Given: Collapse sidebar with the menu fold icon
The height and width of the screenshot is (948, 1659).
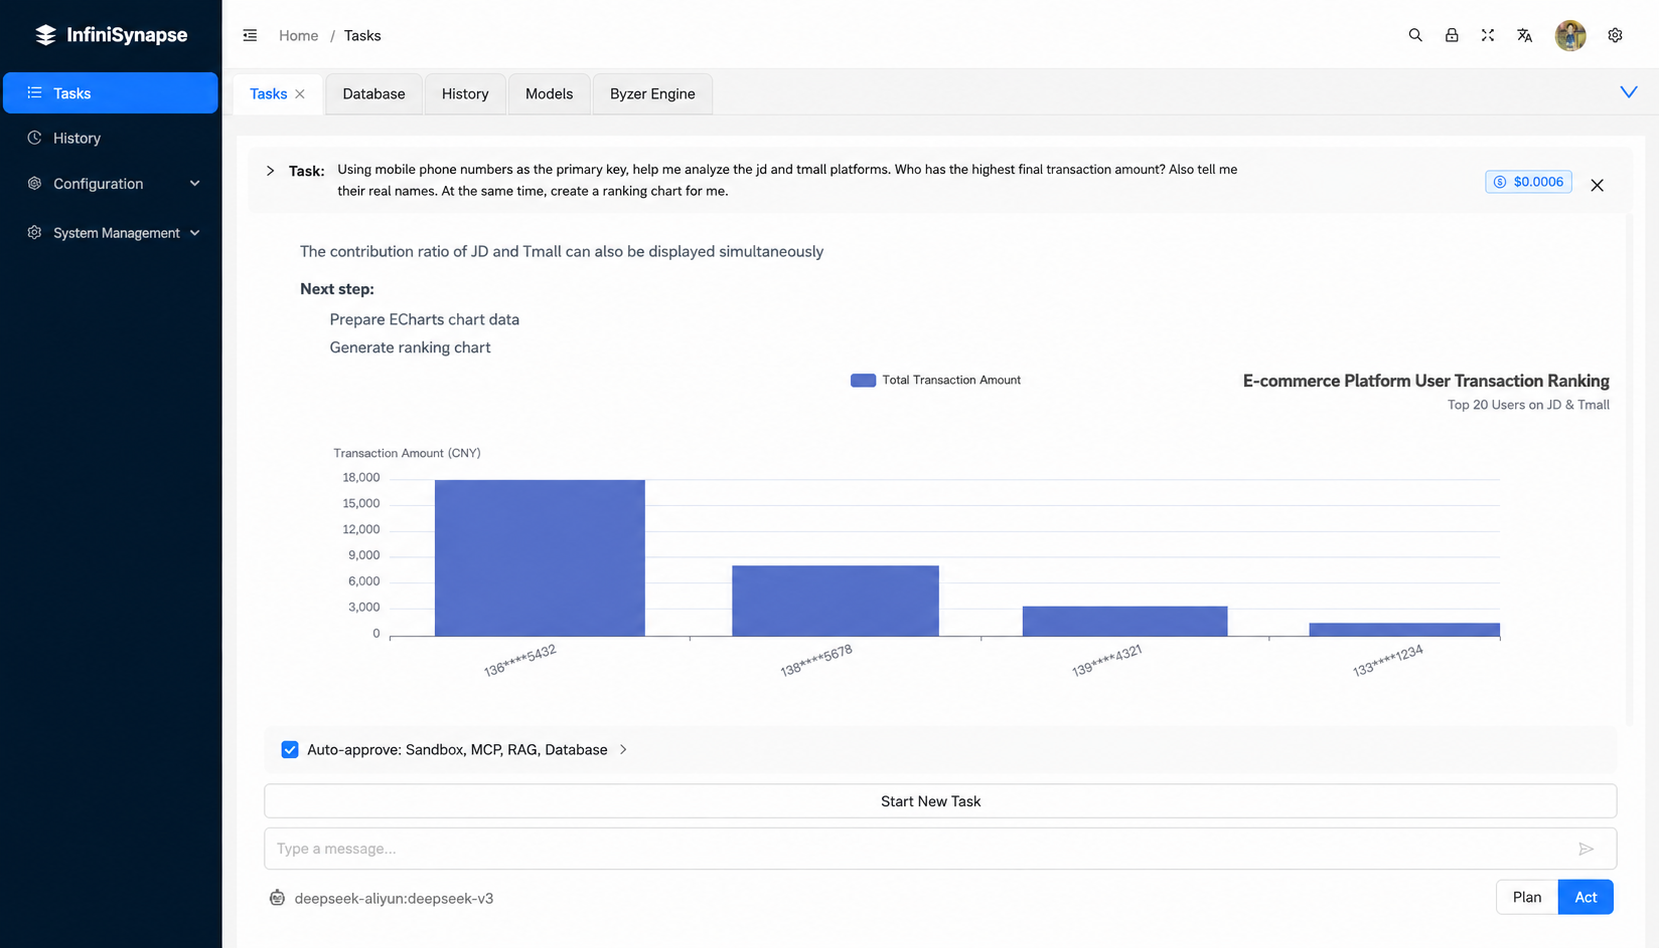Looking at the screenshot, I should click(250, 35).
